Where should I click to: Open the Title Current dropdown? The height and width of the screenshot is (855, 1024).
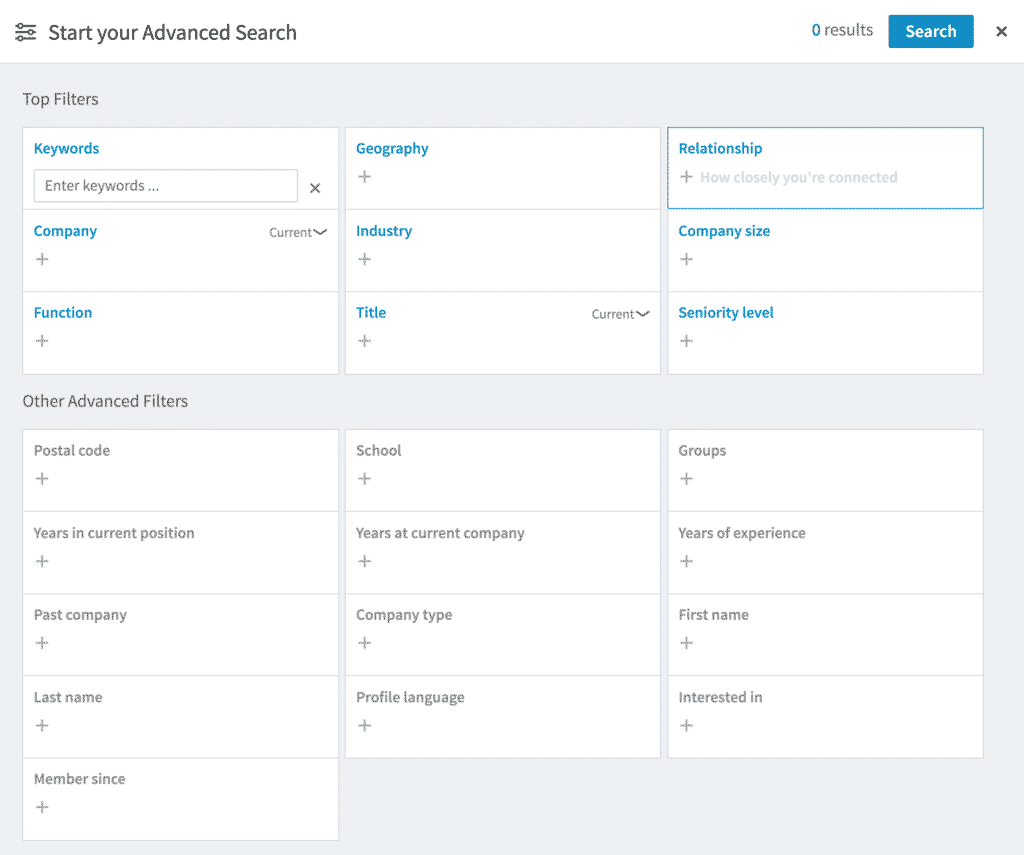coord(620,314)
